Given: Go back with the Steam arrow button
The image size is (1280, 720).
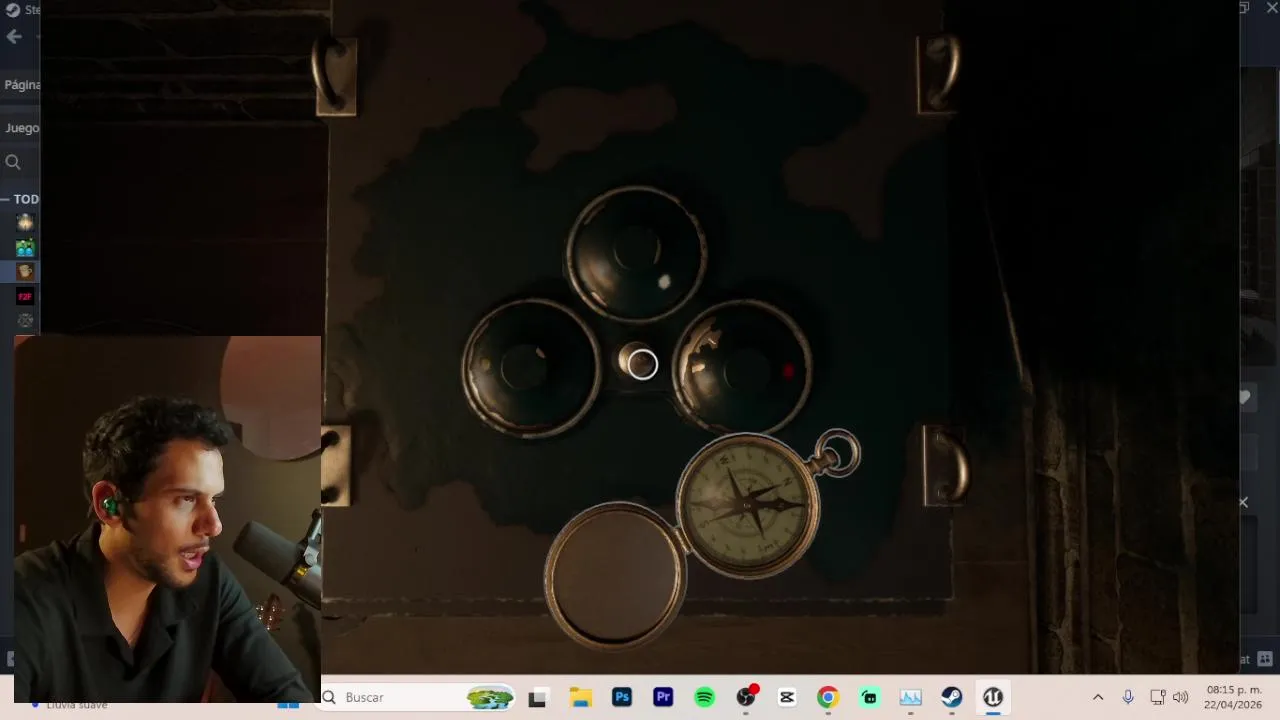Looking at the screenshot, I should (13, 37).
